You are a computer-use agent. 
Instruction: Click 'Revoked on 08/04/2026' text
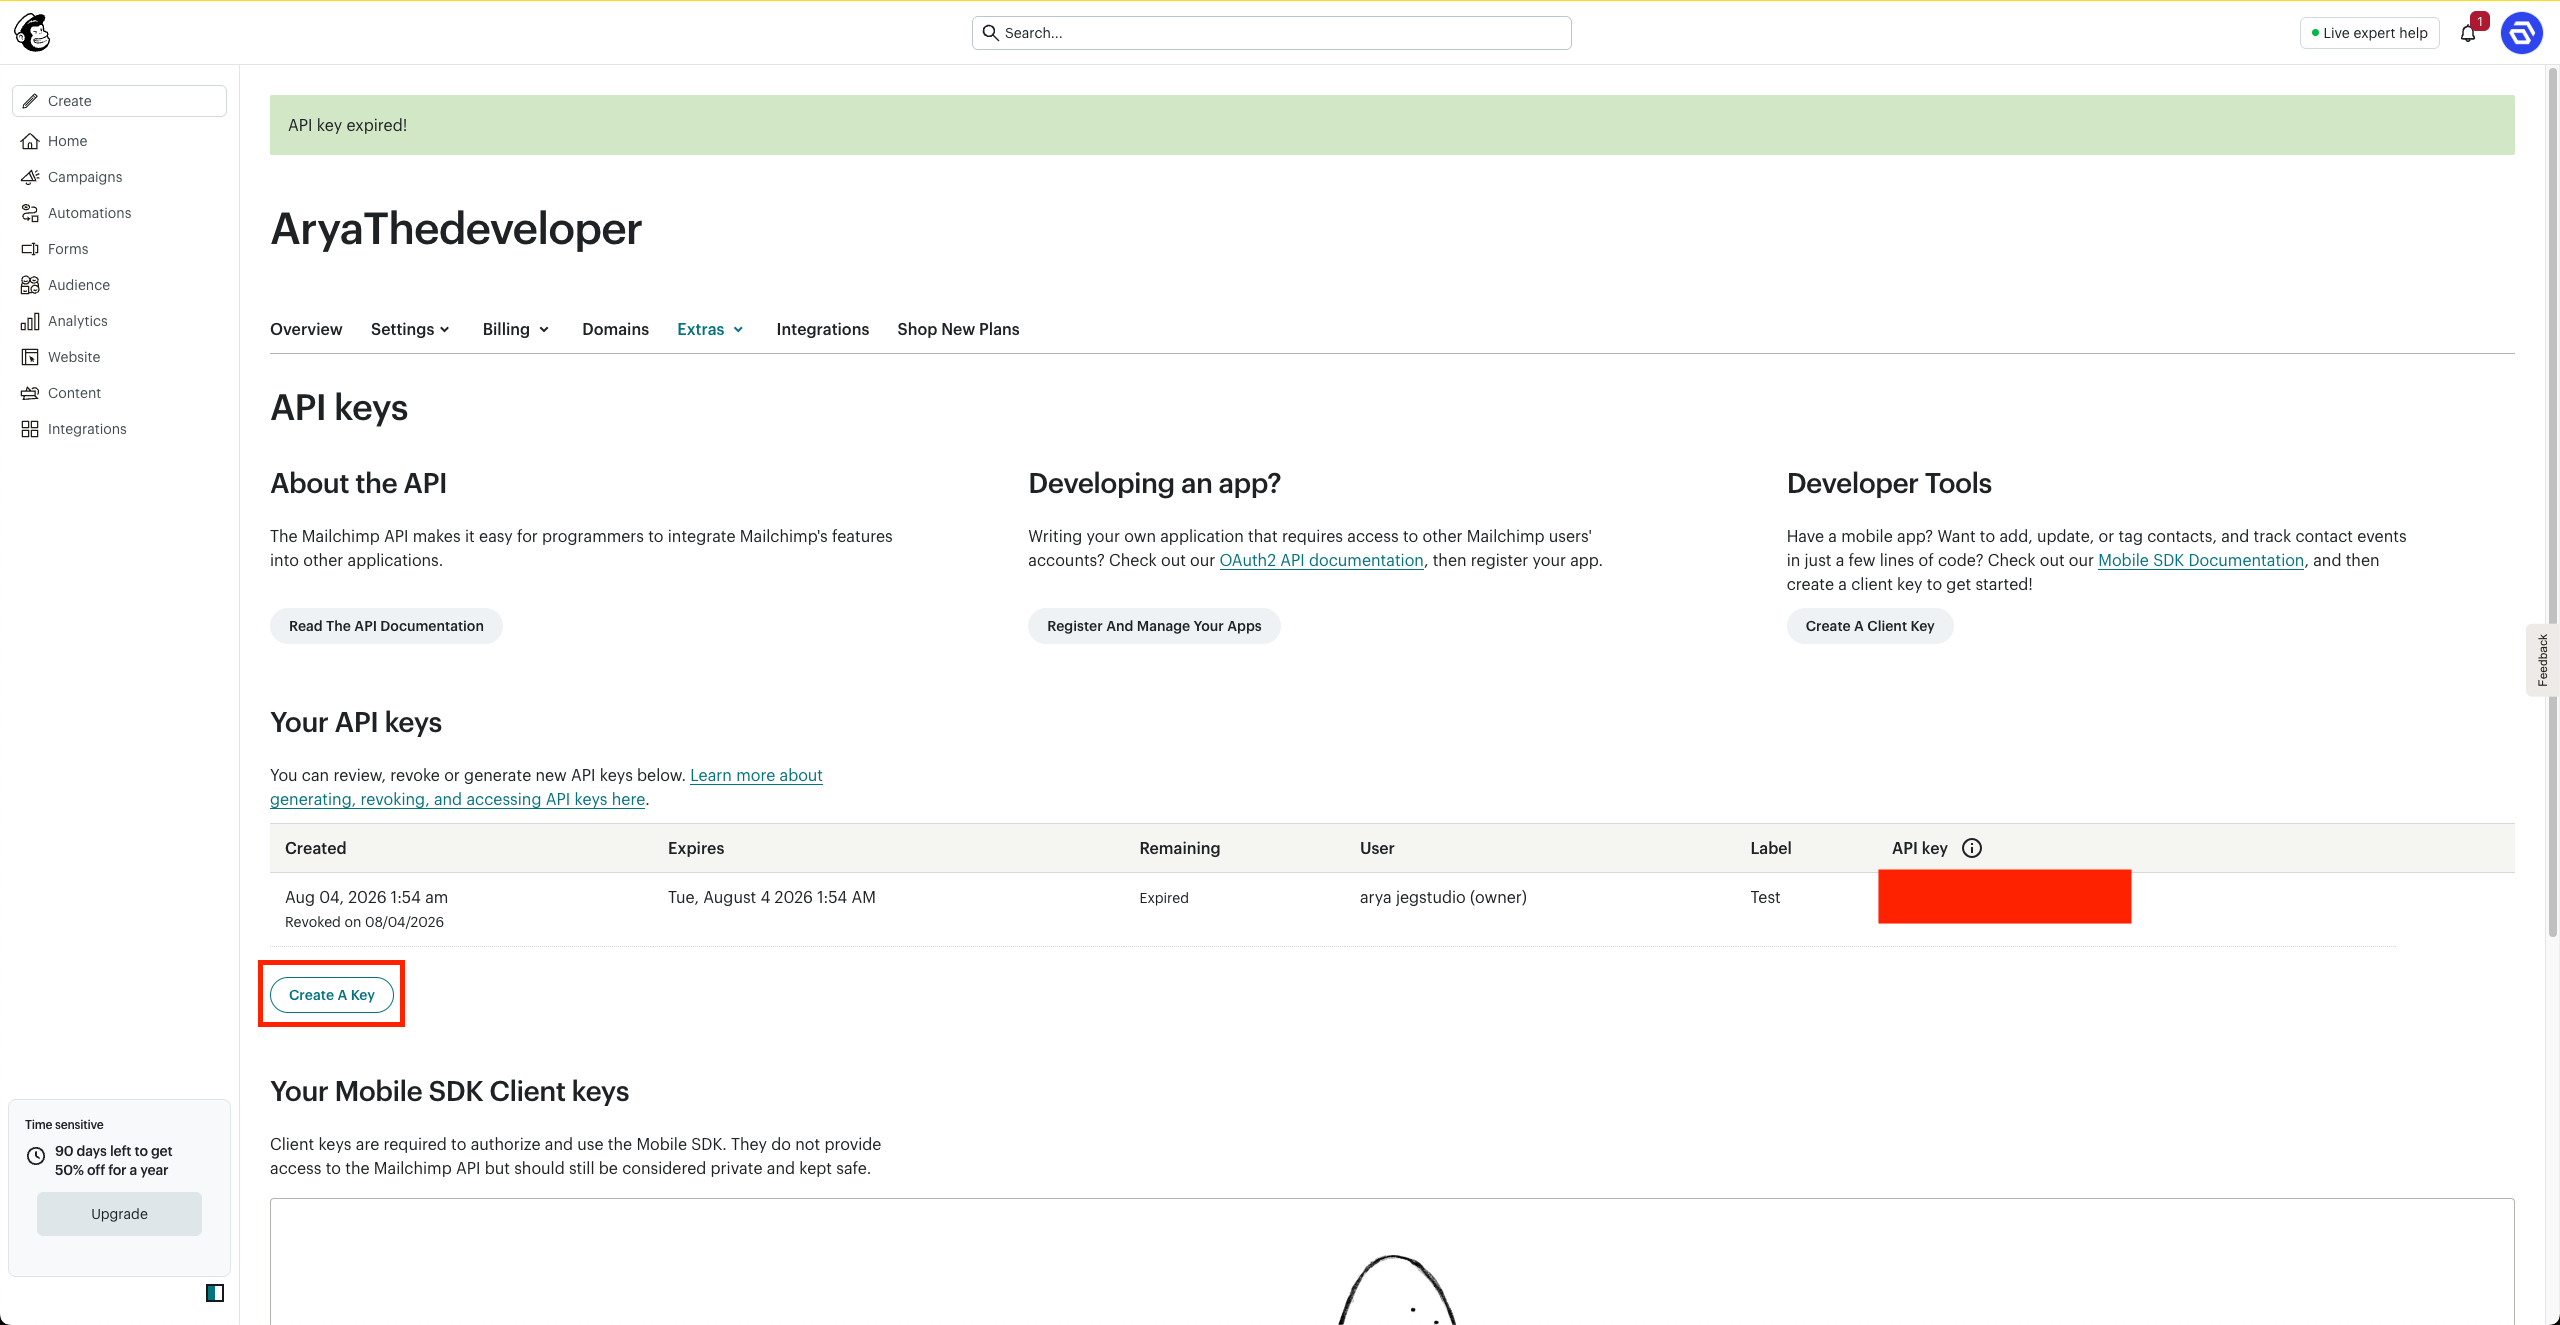[x=364, y=922]
